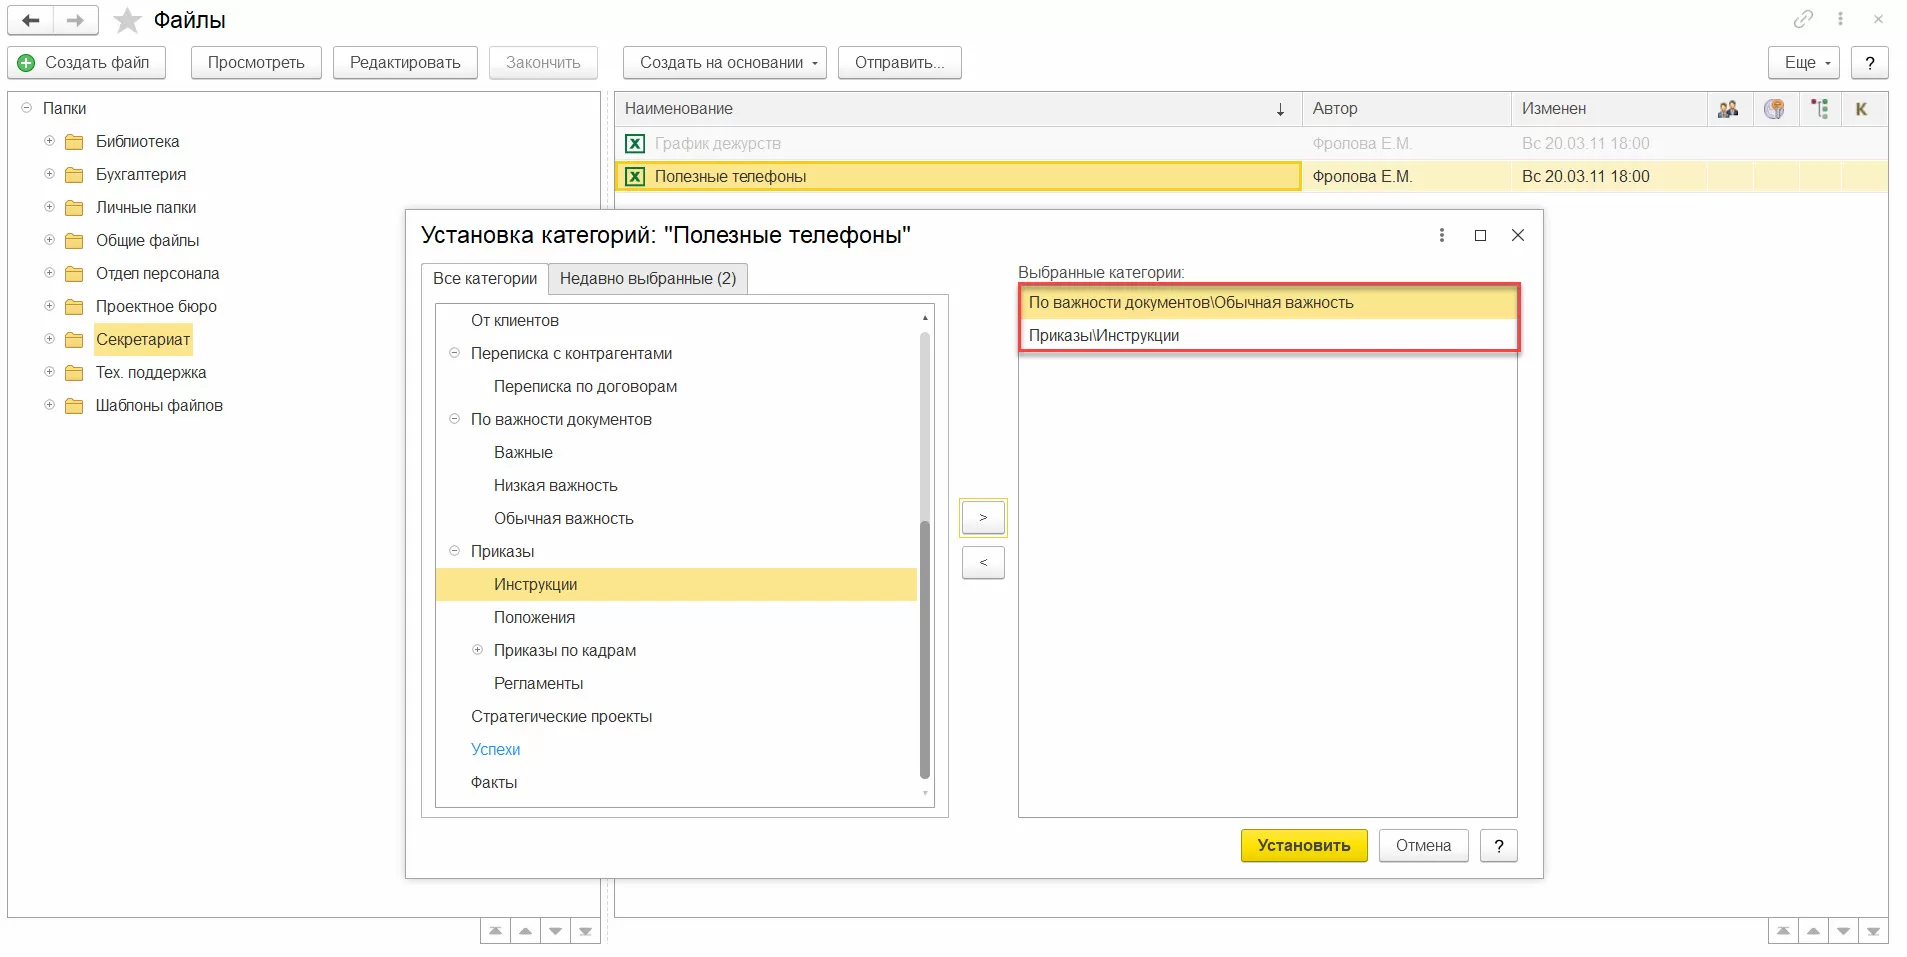Click Excel icon of График дежурств file

point(634,144)
